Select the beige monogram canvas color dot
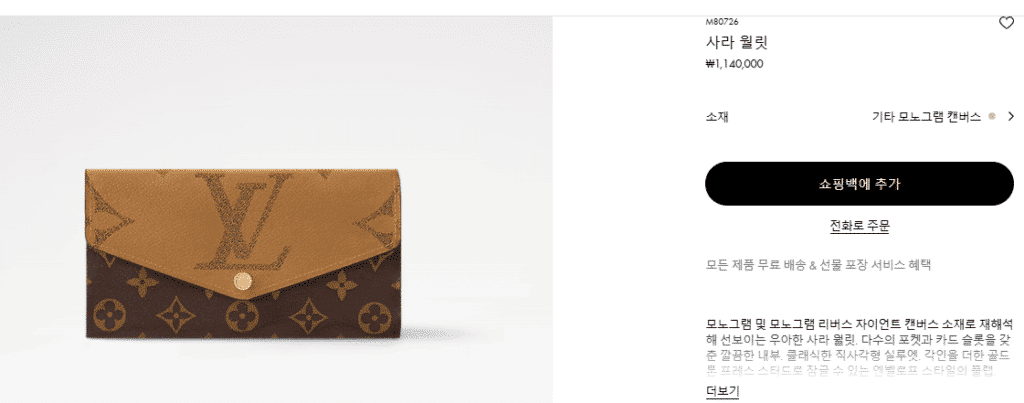 (992, 116)
